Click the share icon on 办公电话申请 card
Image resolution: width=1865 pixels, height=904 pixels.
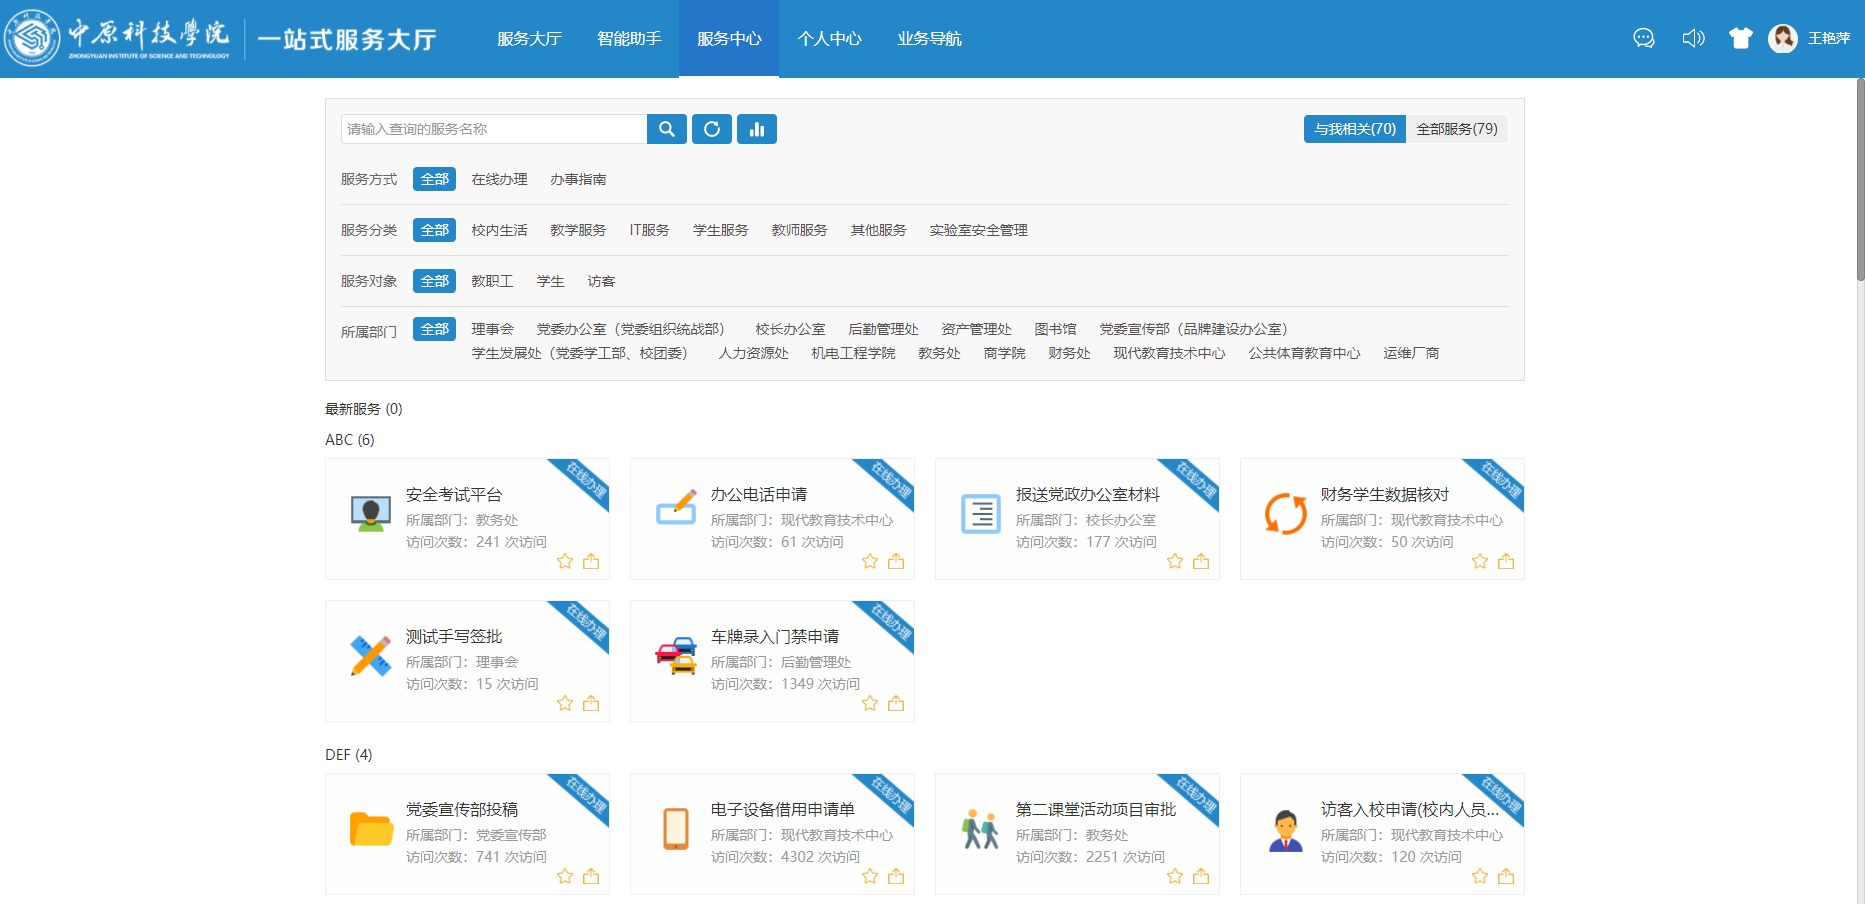pyautogui.click(x=896, y=561)
